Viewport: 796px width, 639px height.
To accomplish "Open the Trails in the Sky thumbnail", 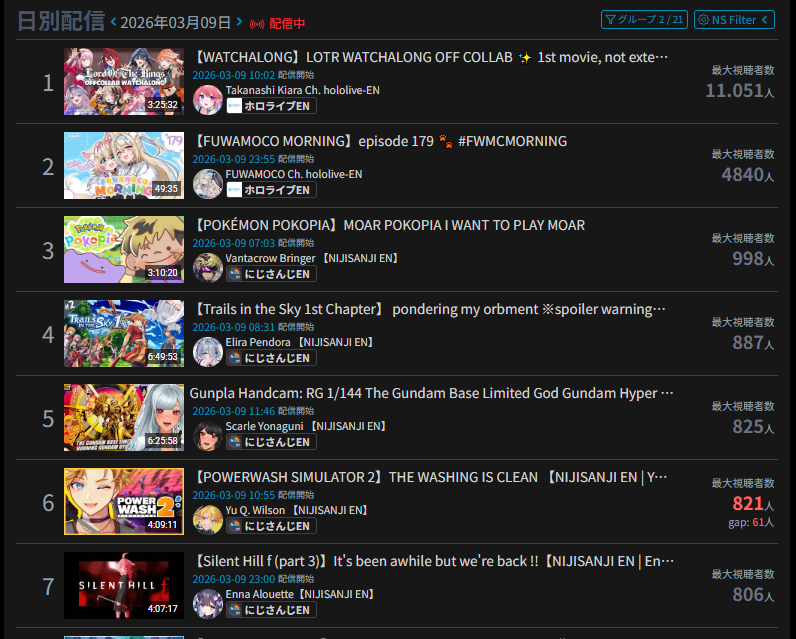I will 124,333.
